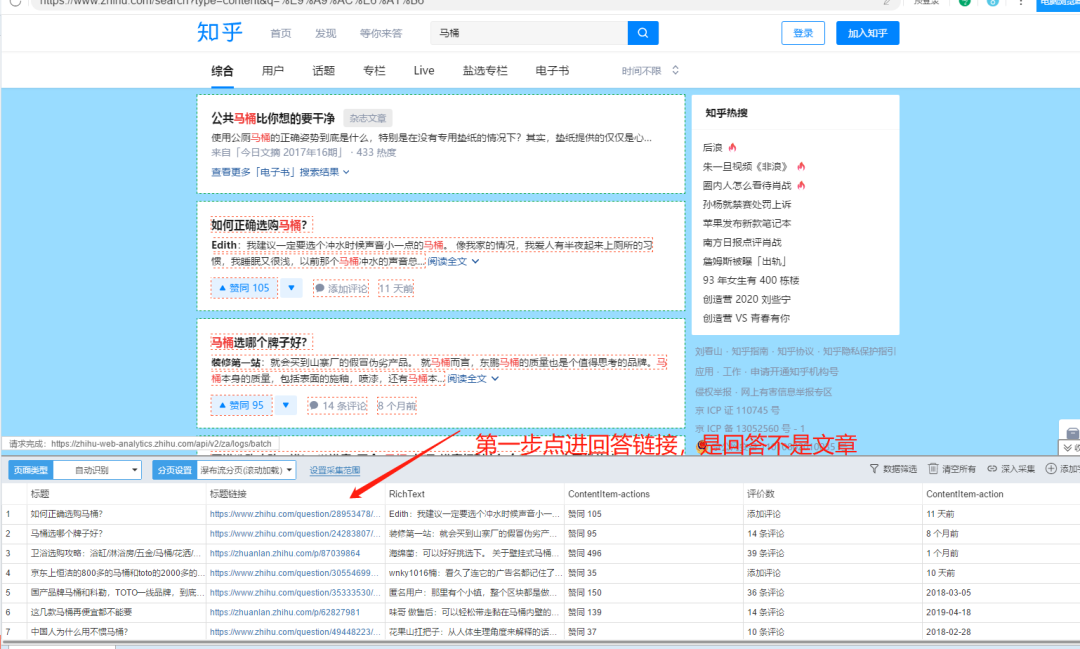Image resolution: width=1080 pixels, height=649 pixels.
Task: Click the 深入采集 link icon
Action: point(992,468)
